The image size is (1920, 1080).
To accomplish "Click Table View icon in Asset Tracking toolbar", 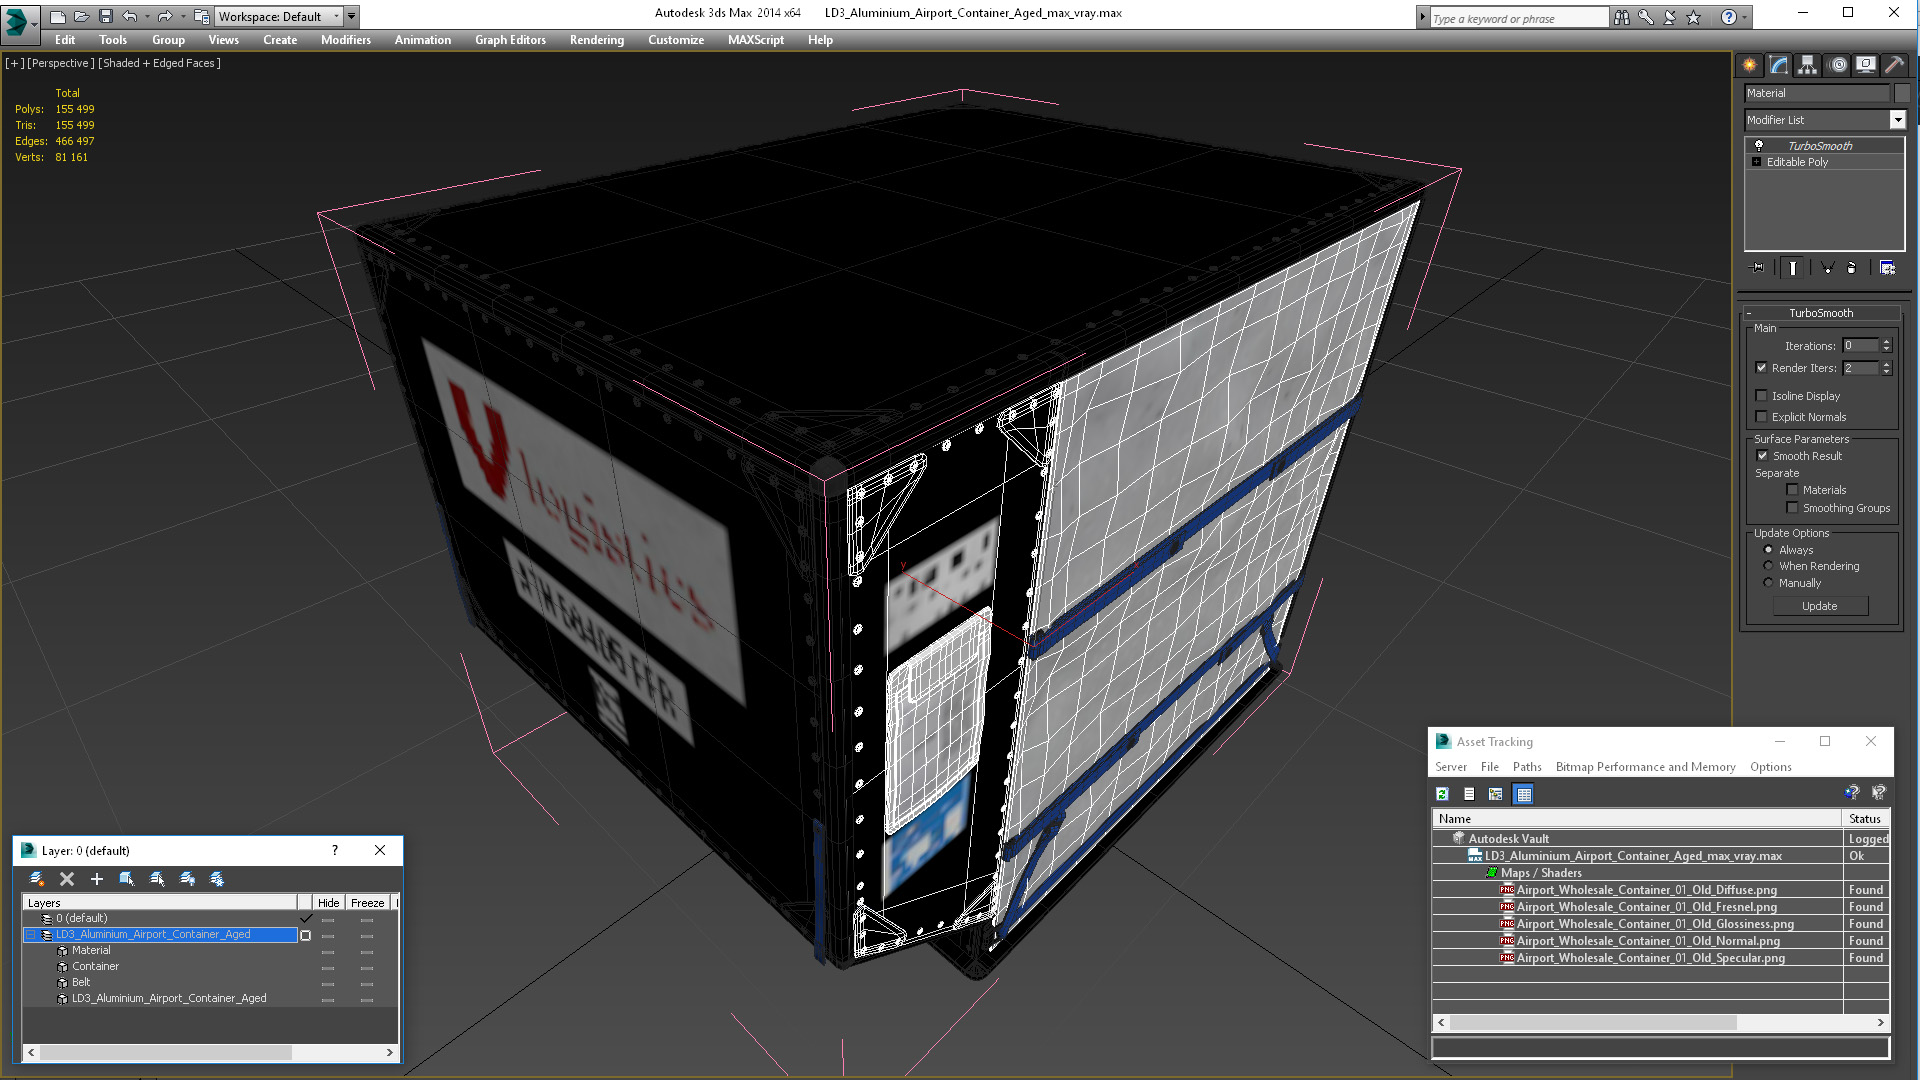I will (x=1524, y=794).
